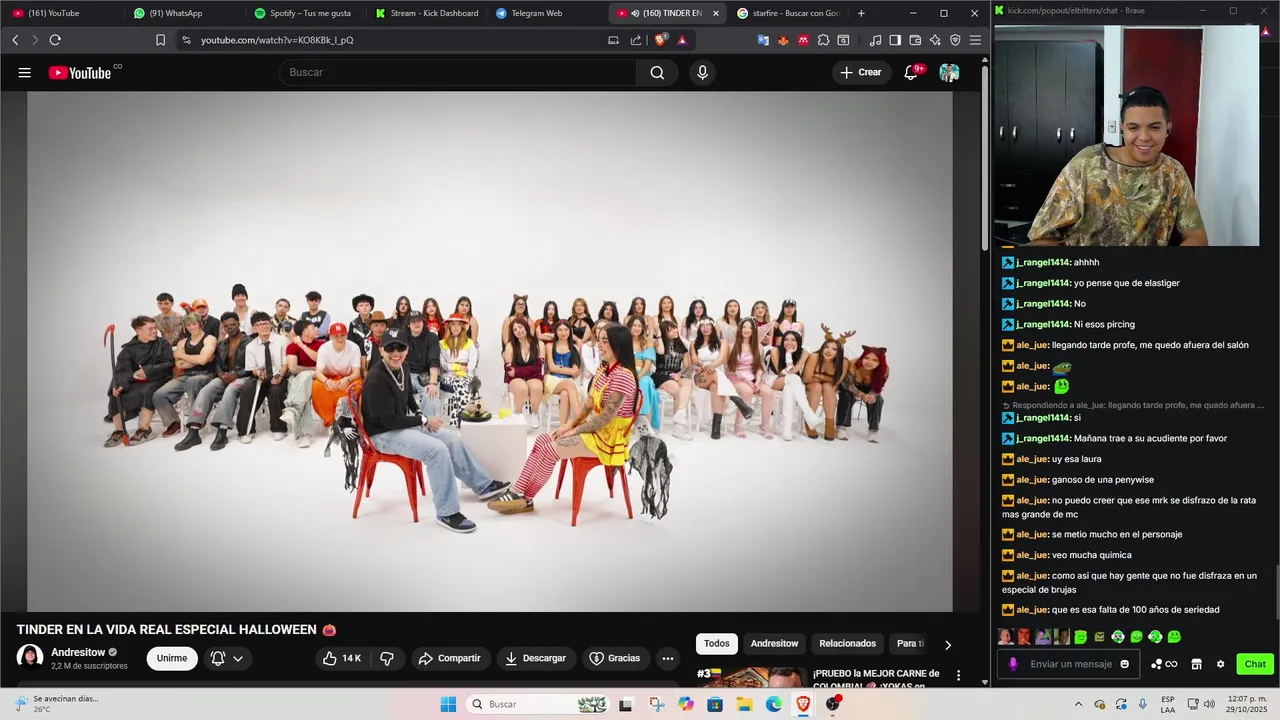The width and height of the screenshot is (1280, 720).
Task: Open Kick chat settings gear
Action: click(x=1220, y=664)
